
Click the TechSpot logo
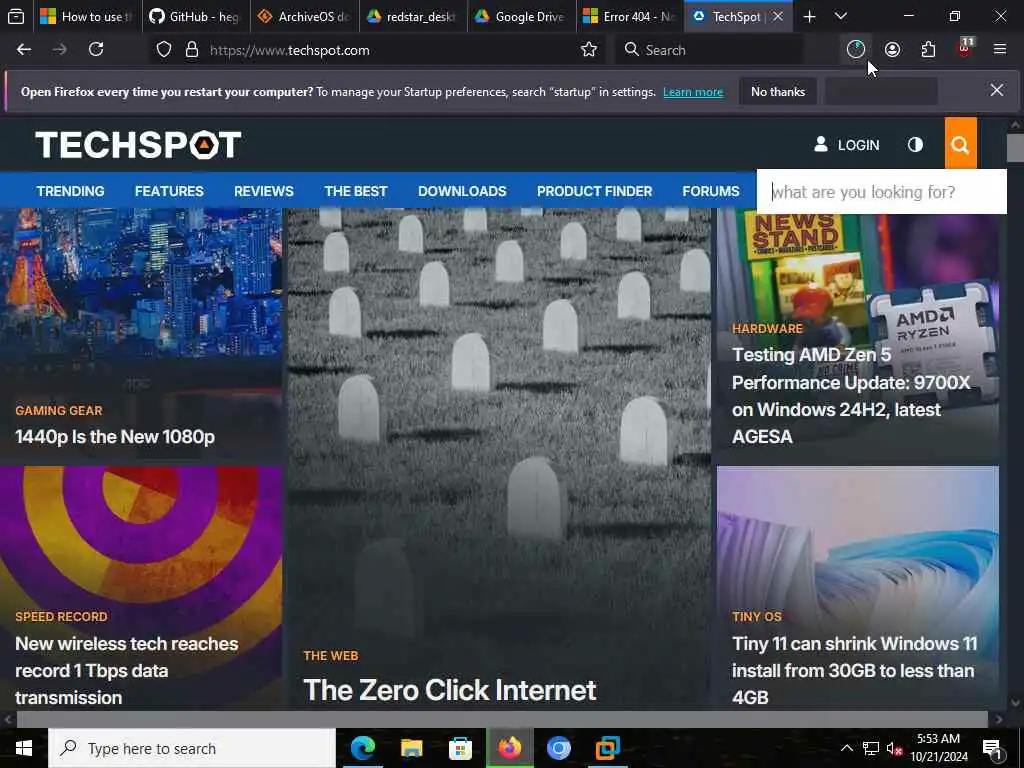(138, 145)
